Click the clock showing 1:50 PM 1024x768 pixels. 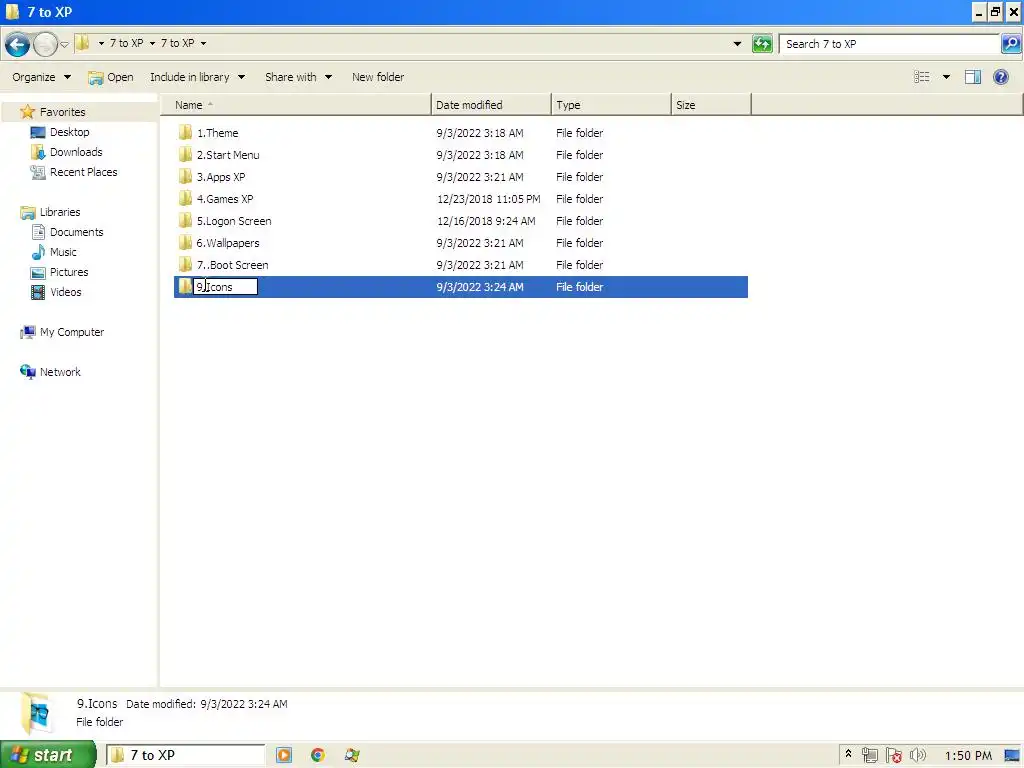pyautogui.click(x=968, y=756)
